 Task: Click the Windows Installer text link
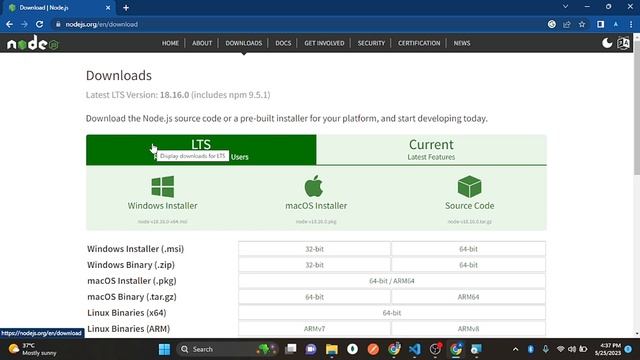click(162, 206)
